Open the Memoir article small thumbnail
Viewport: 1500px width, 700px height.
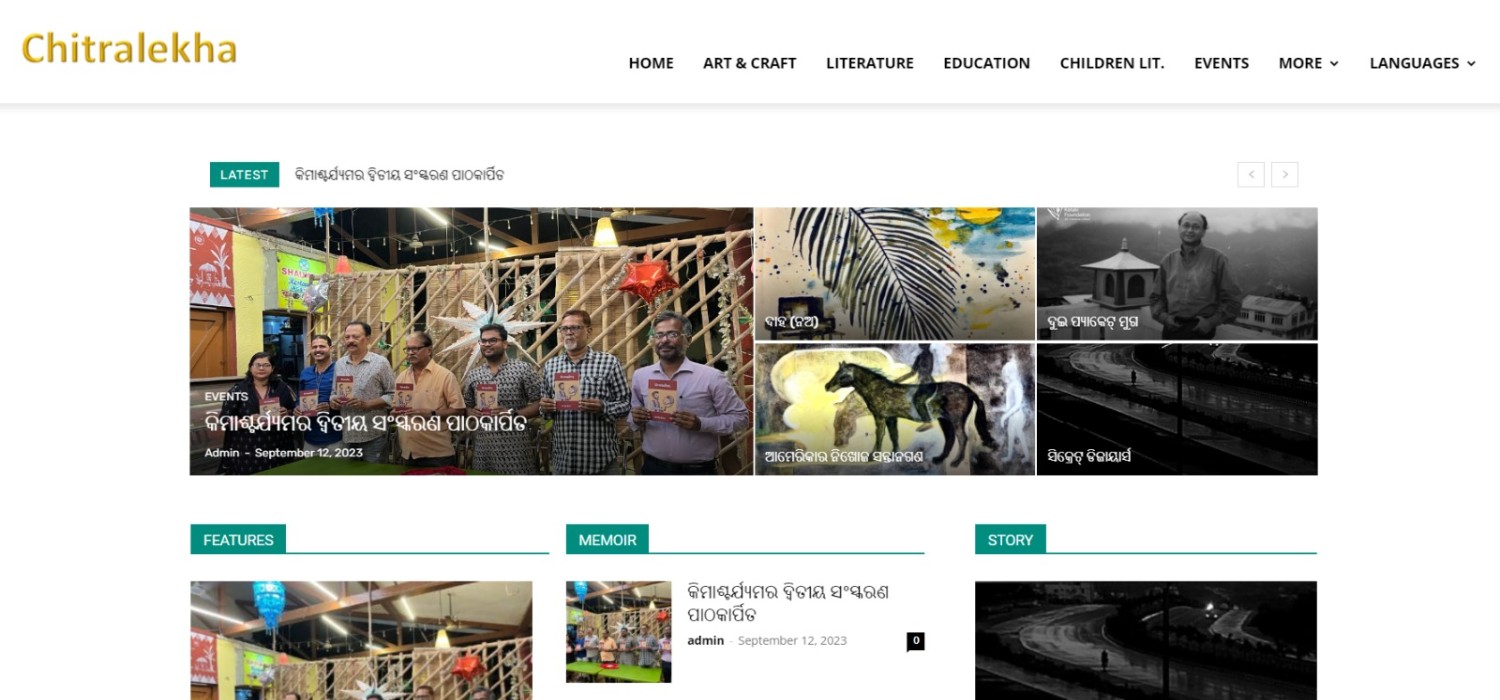(619, 632)
